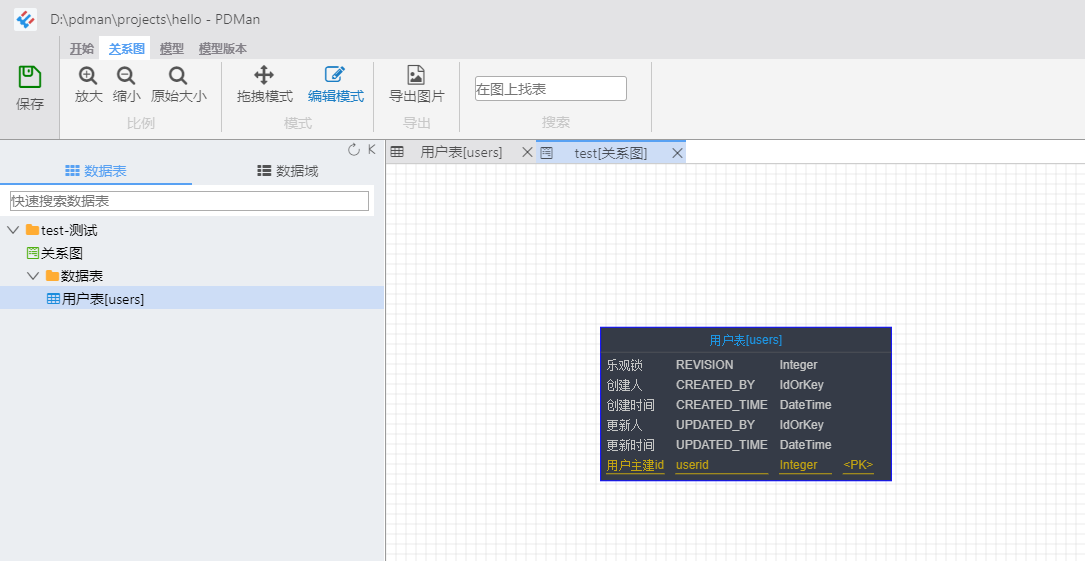Select the 数据域 panel tab
The image size is (1085, 561).
pyautogui.click(x=288, y=172)
